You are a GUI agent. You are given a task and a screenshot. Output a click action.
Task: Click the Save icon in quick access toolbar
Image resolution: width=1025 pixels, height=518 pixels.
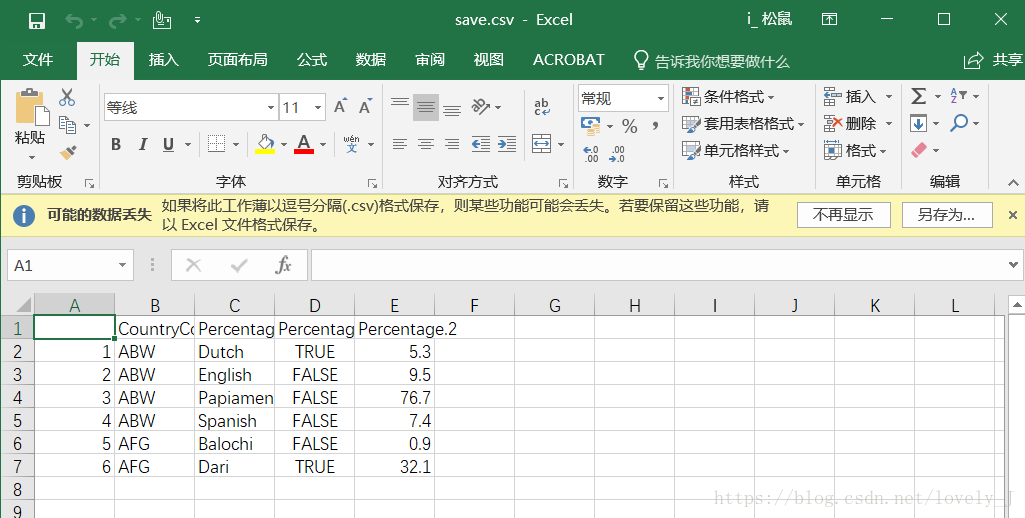[x=37, y=20]
